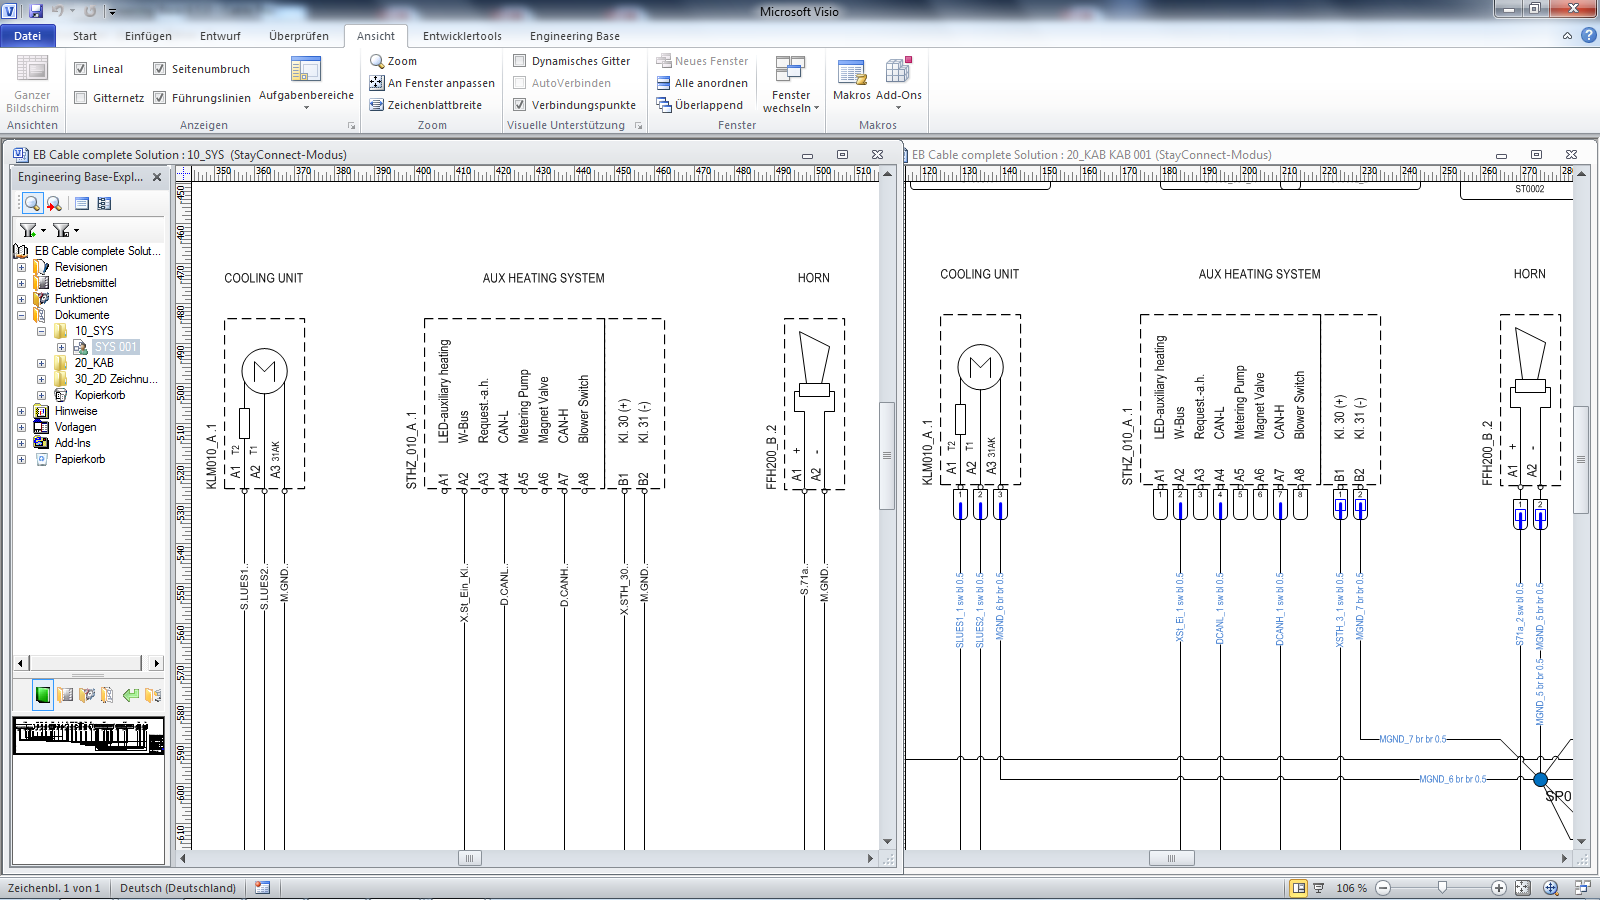Screen dimensions: 1600x900
Task: Toggle Dynamisches Gitter checkbox
Action: click(x=520, y=61)
